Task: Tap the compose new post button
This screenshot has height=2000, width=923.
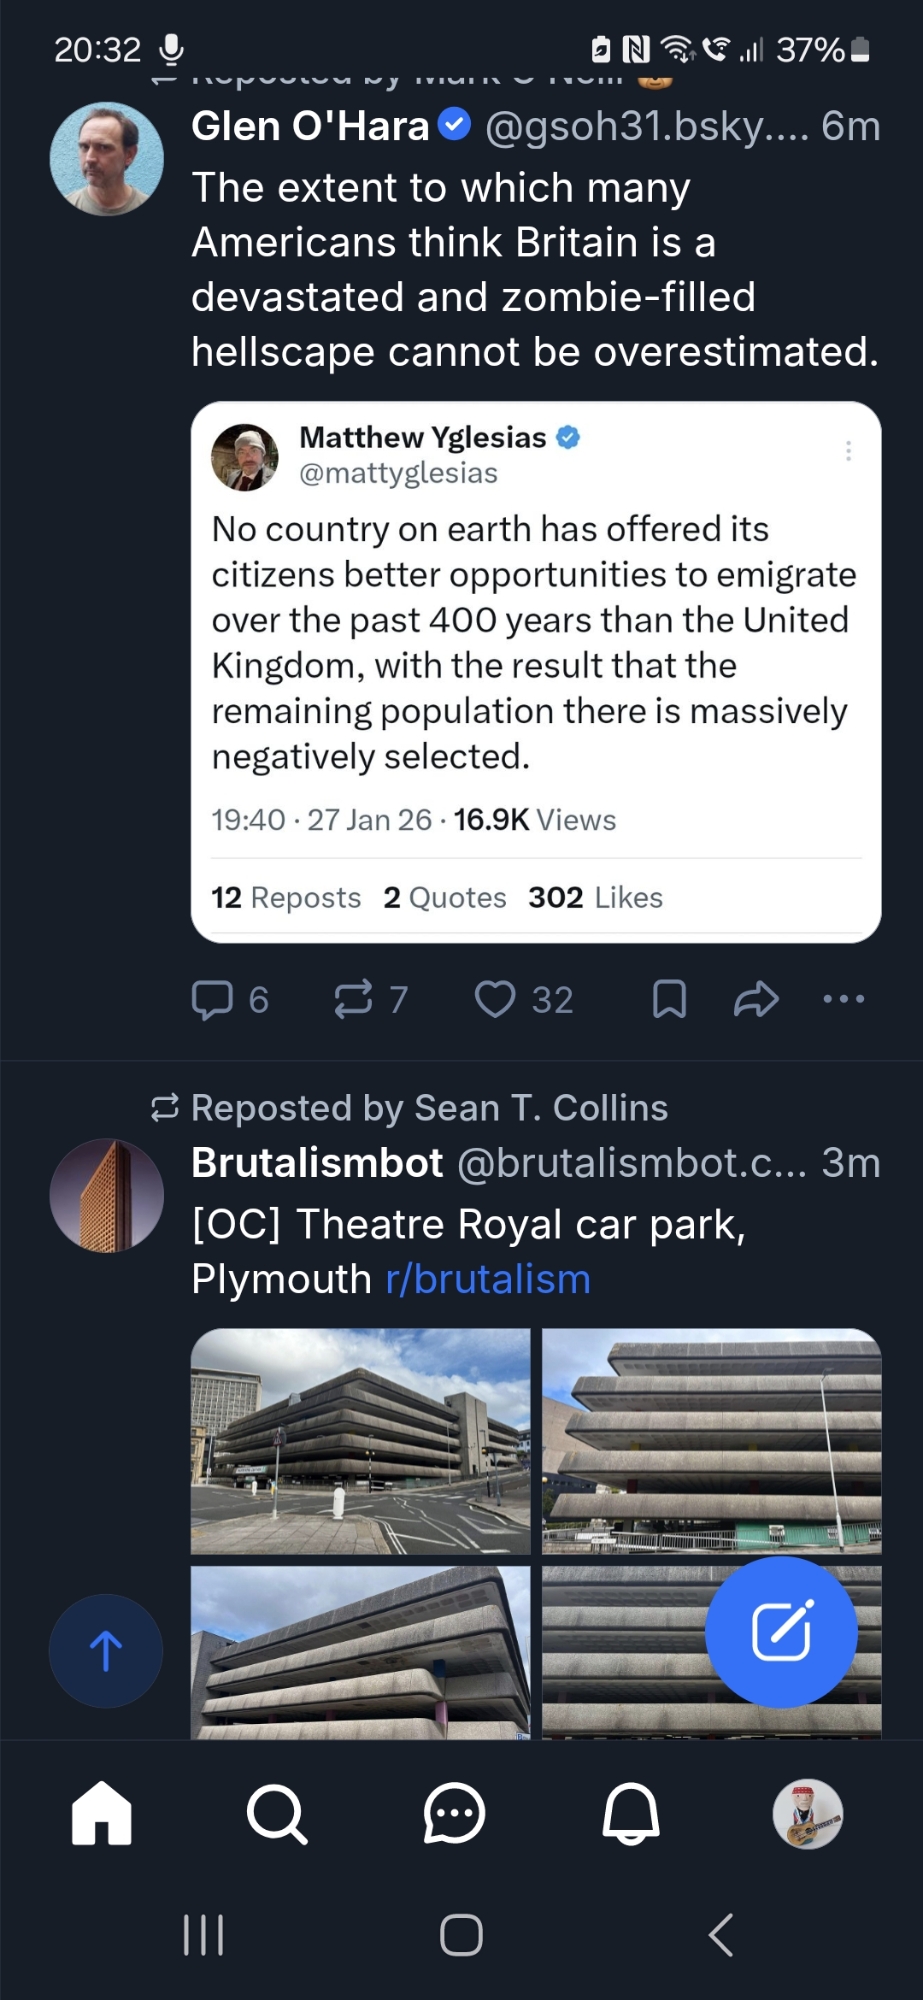Action: click(781, 1631)
